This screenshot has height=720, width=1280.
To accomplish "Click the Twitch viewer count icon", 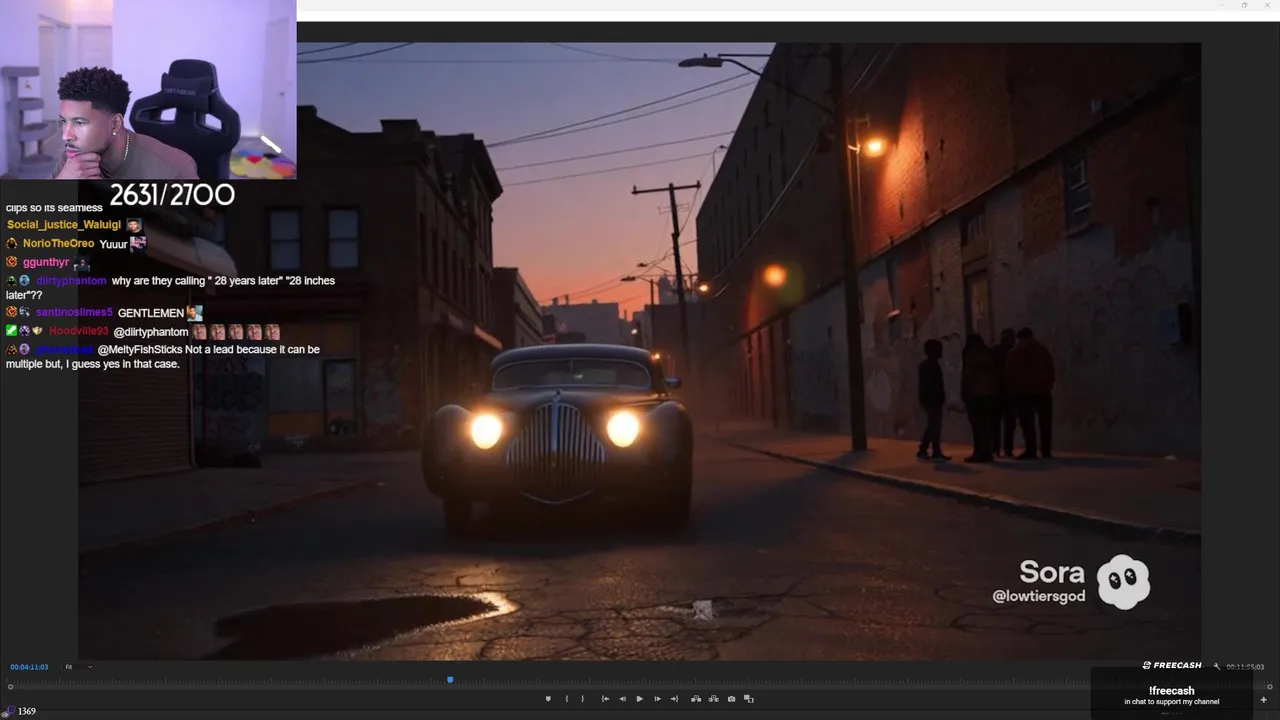I will pos(10,711).
